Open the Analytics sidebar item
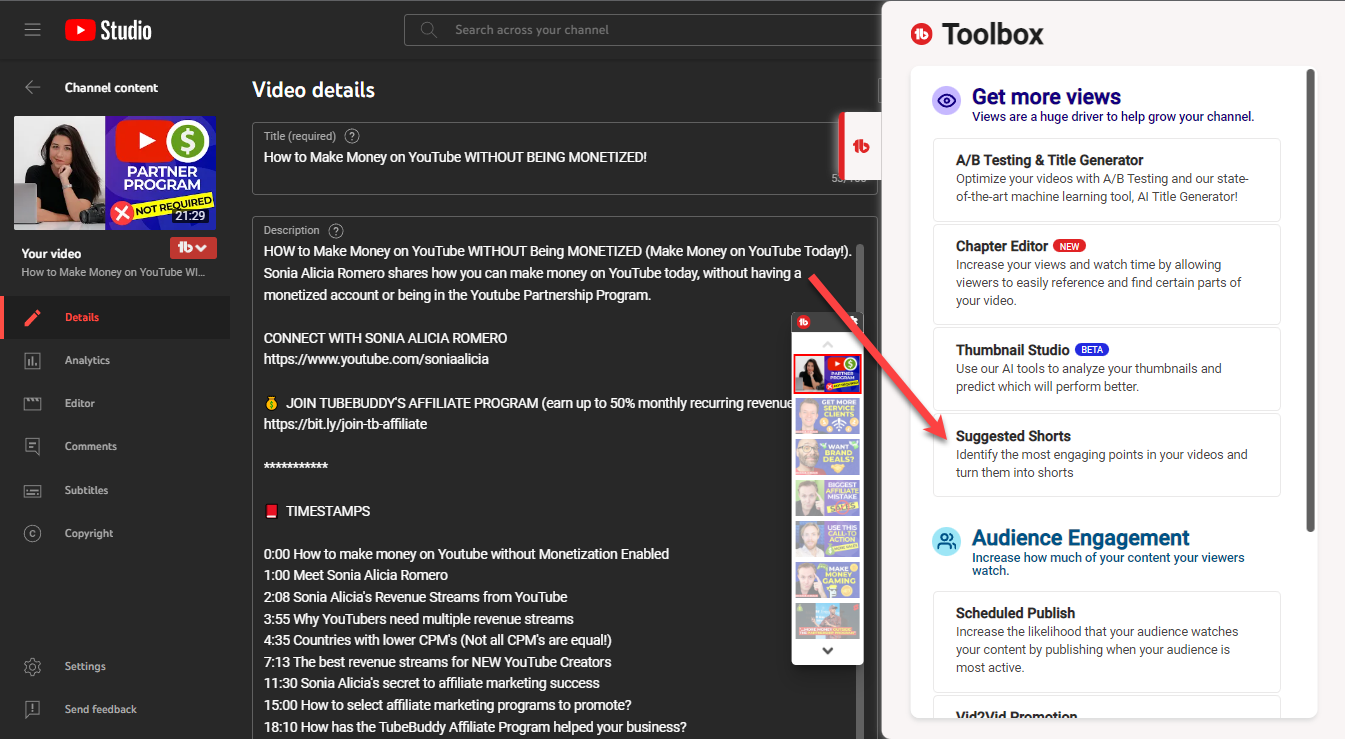1345x739 pixels. pos(87,360)
